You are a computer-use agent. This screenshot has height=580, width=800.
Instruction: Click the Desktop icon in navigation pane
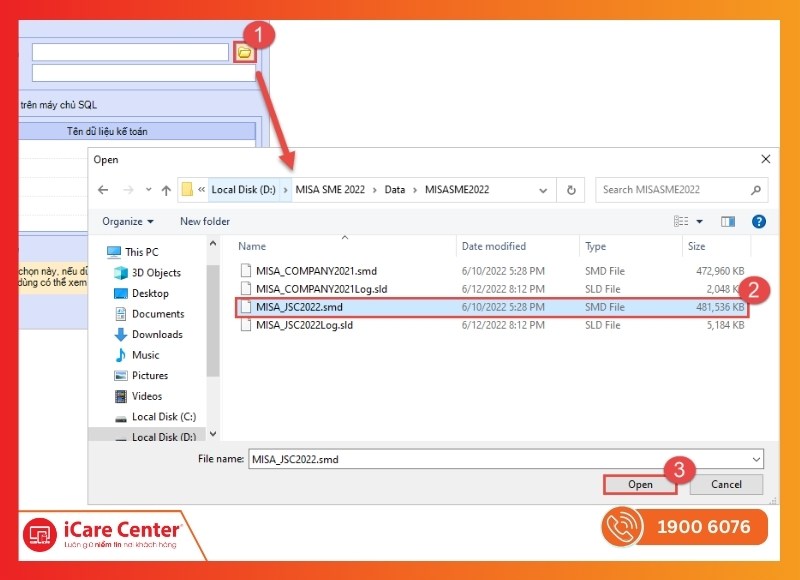click(x=121, y=293)
